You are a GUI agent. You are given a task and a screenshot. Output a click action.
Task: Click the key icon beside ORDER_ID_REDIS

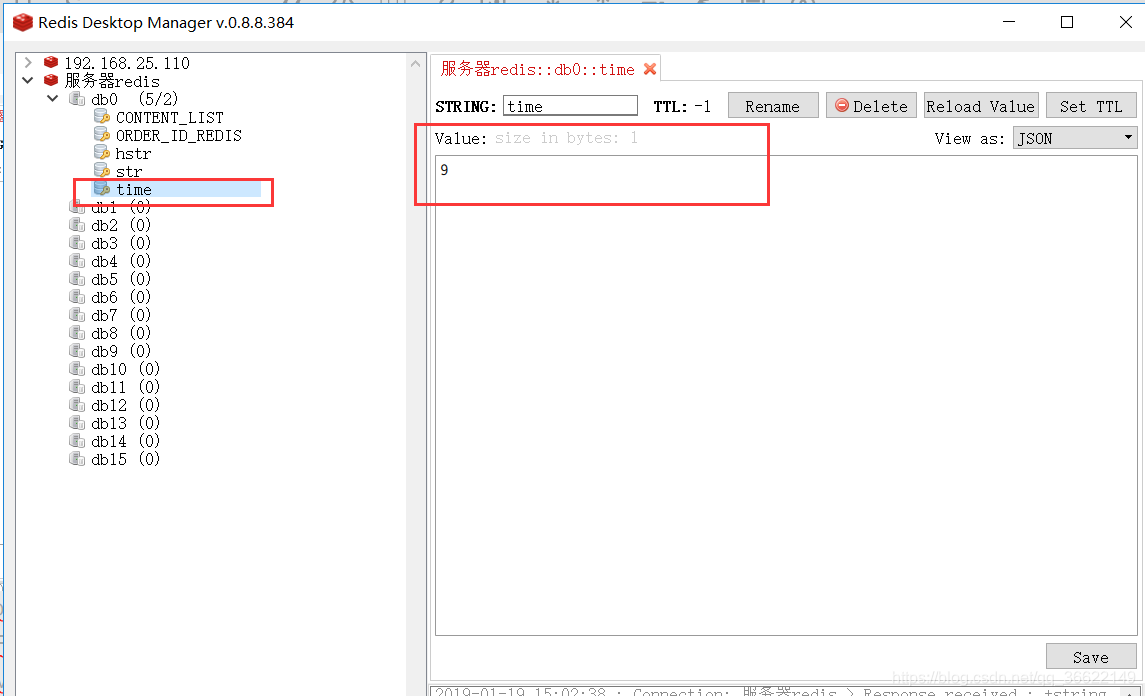click(102, 135)
